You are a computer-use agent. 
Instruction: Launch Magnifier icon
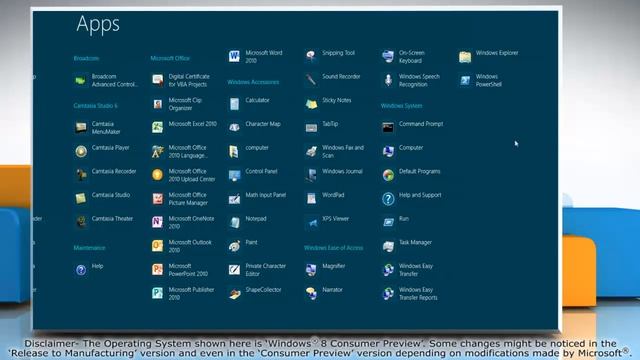pyautogui.click(x=311, y=270)
